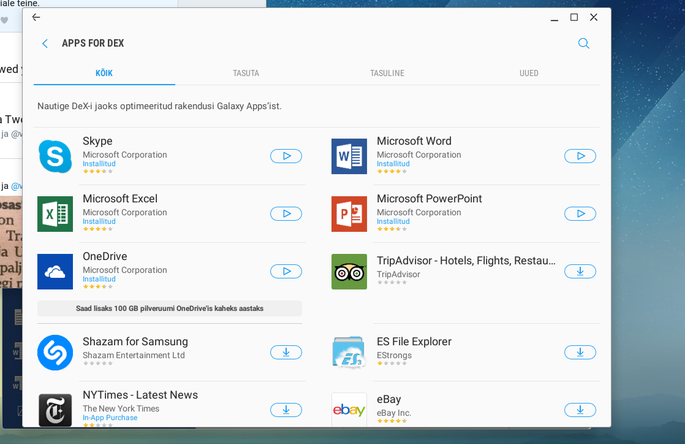Switch to the TASUTA tab

246,73
